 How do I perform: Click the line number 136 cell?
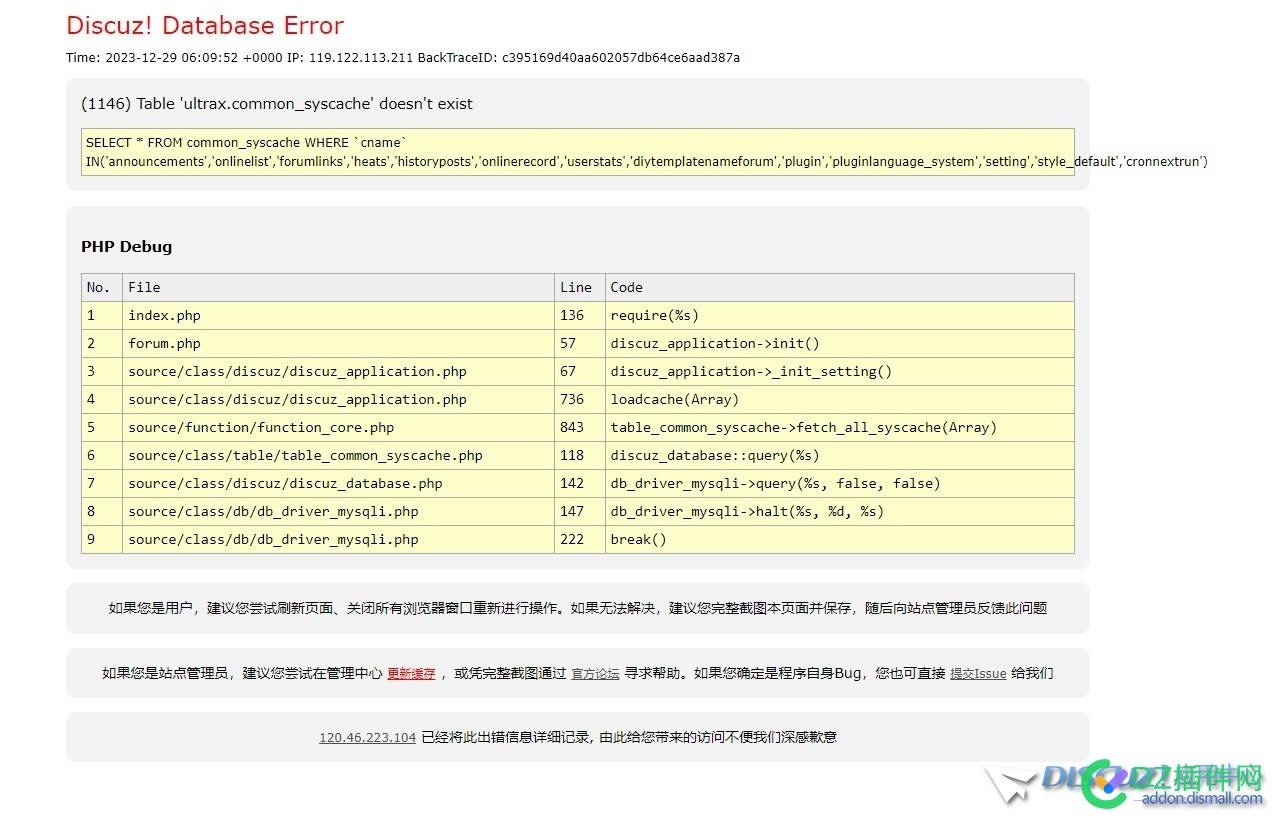tap(579, 315)
